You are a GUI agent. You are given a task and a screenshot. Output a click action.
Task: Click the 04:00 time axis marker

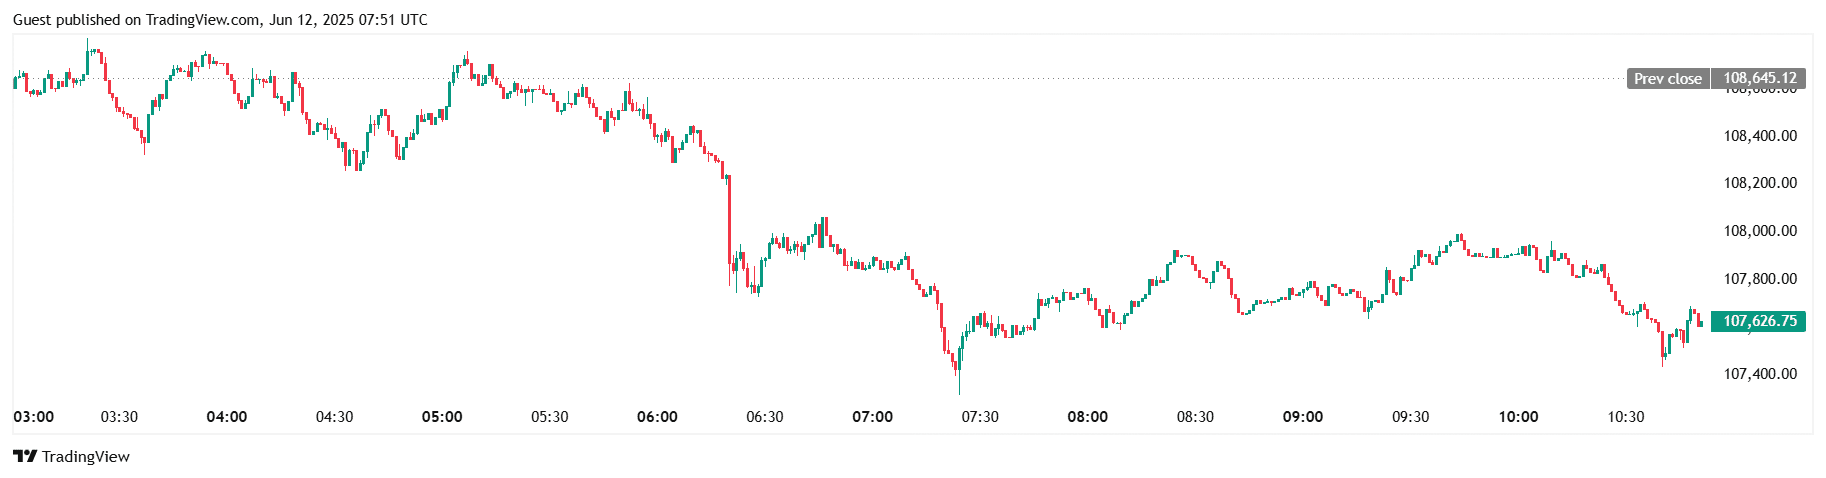point(227,417)
